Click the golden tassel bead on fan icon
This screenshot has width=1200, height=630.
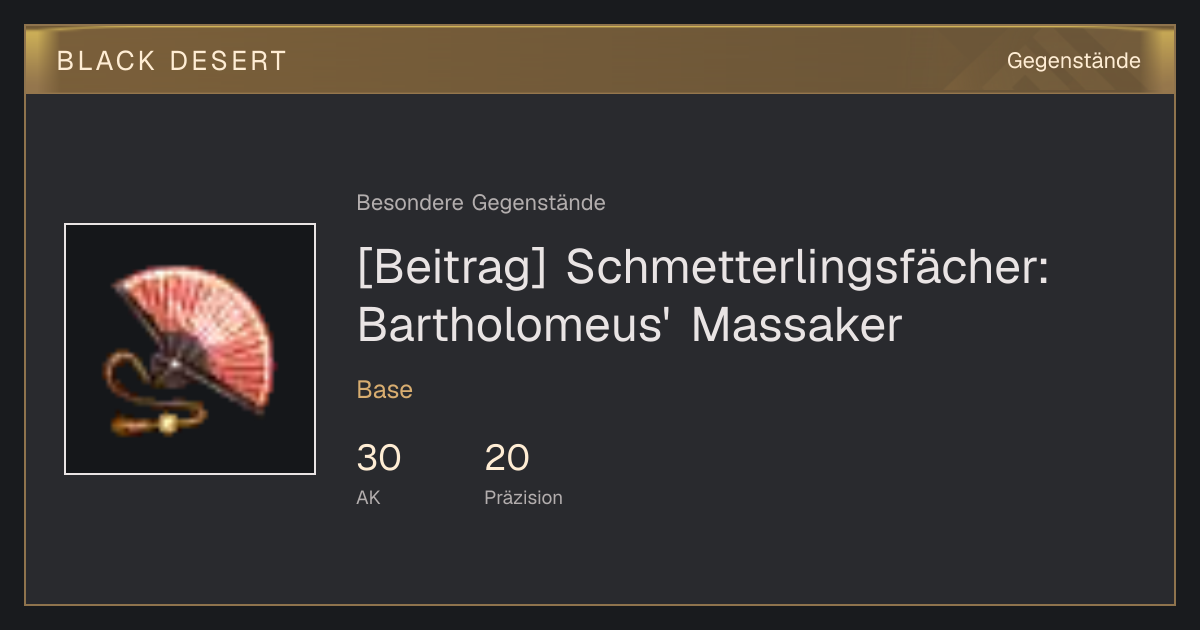(x=167, y=423)
